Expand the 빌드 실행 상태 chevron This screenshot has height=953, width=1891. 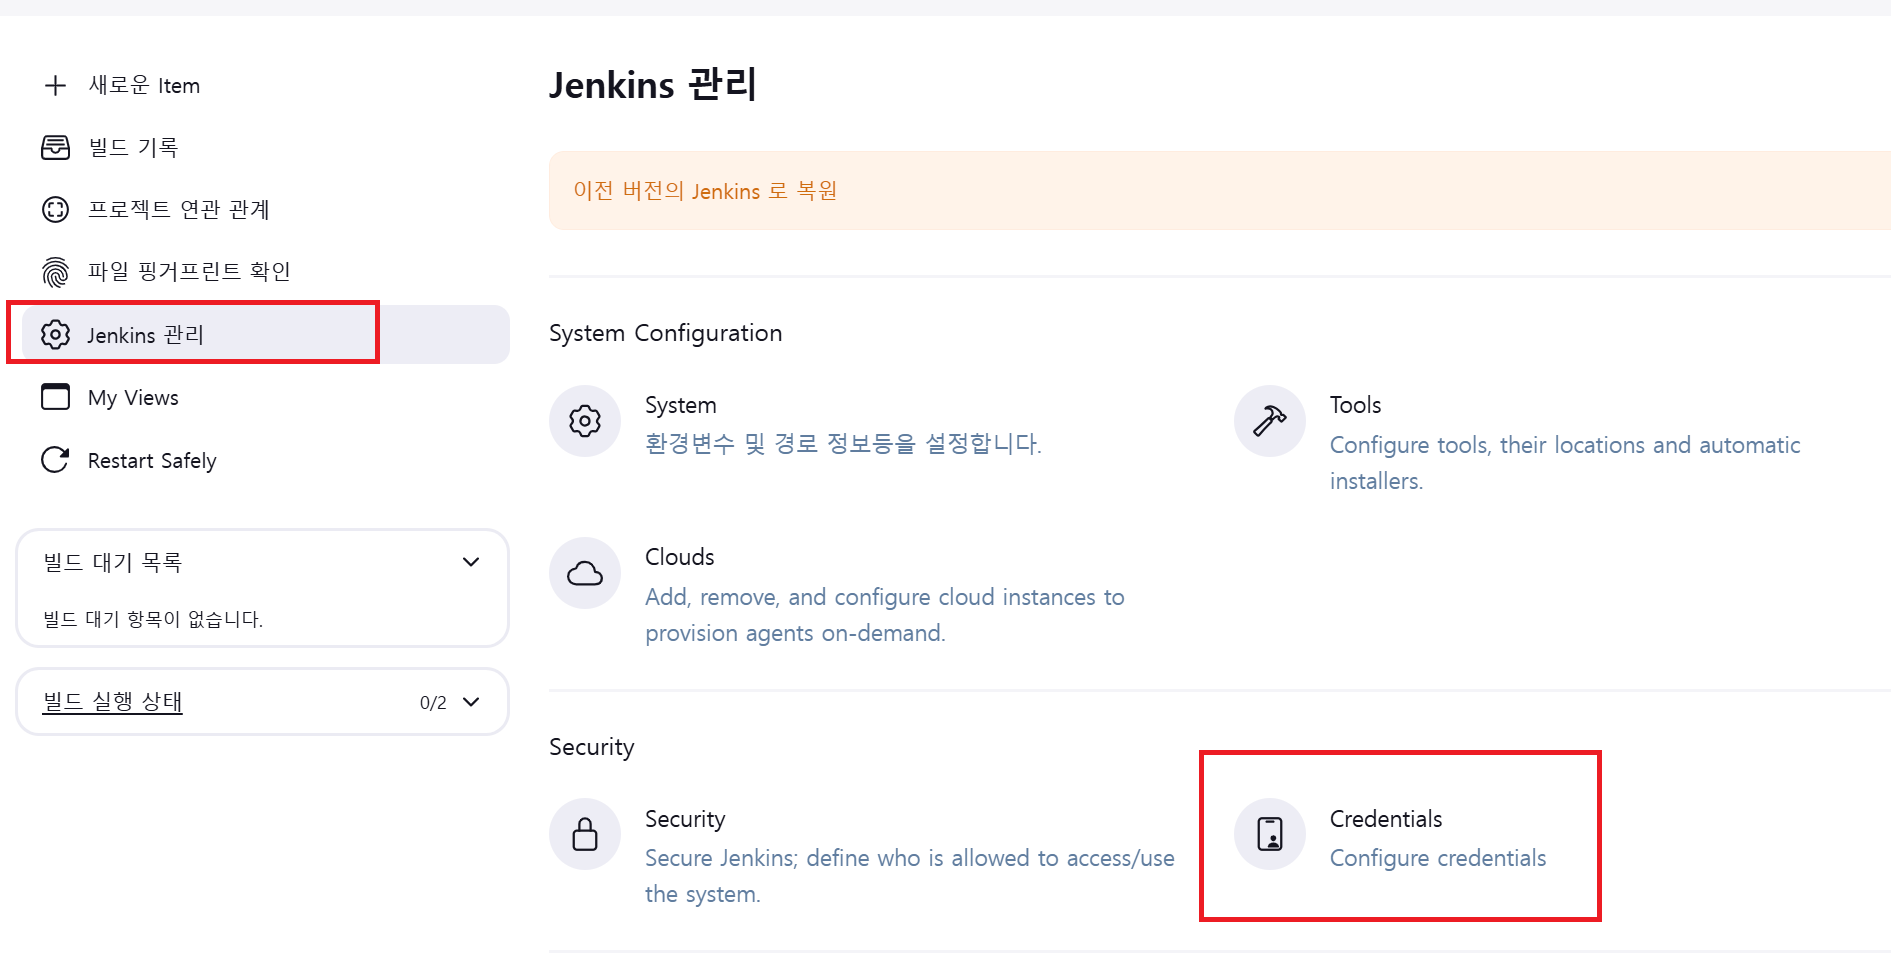pyautogui.click(x=471, y=702)
